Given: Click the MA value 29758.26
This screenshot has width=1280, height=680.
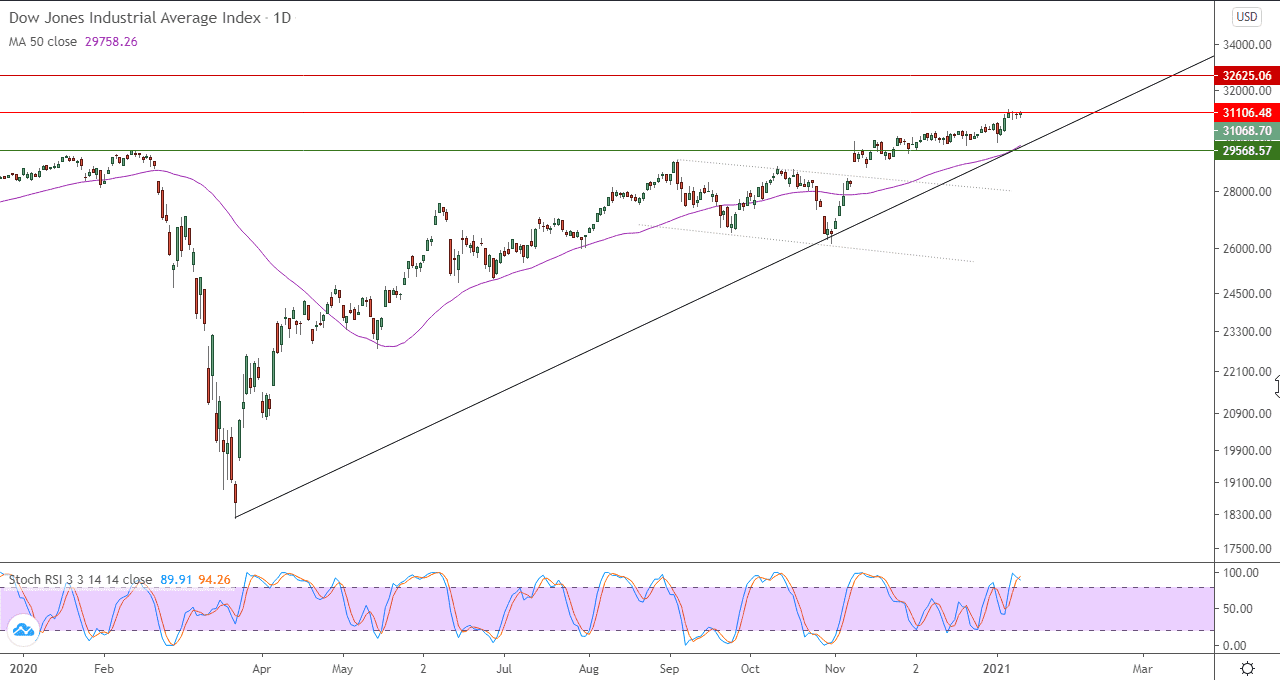Looking at the screenshot, I should [x=112, y=42].
